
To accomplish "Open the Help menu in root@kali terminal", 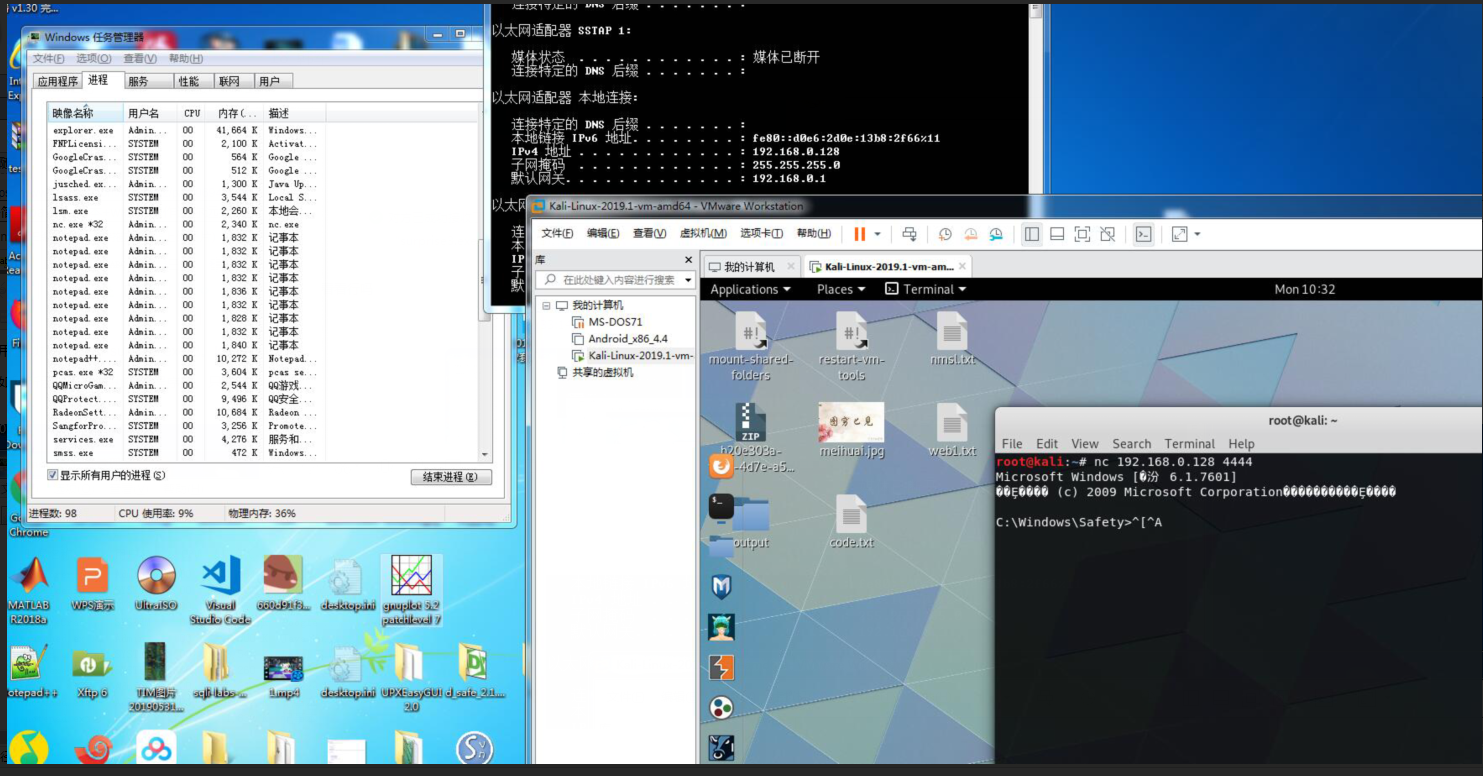I will coord(1241,444).
